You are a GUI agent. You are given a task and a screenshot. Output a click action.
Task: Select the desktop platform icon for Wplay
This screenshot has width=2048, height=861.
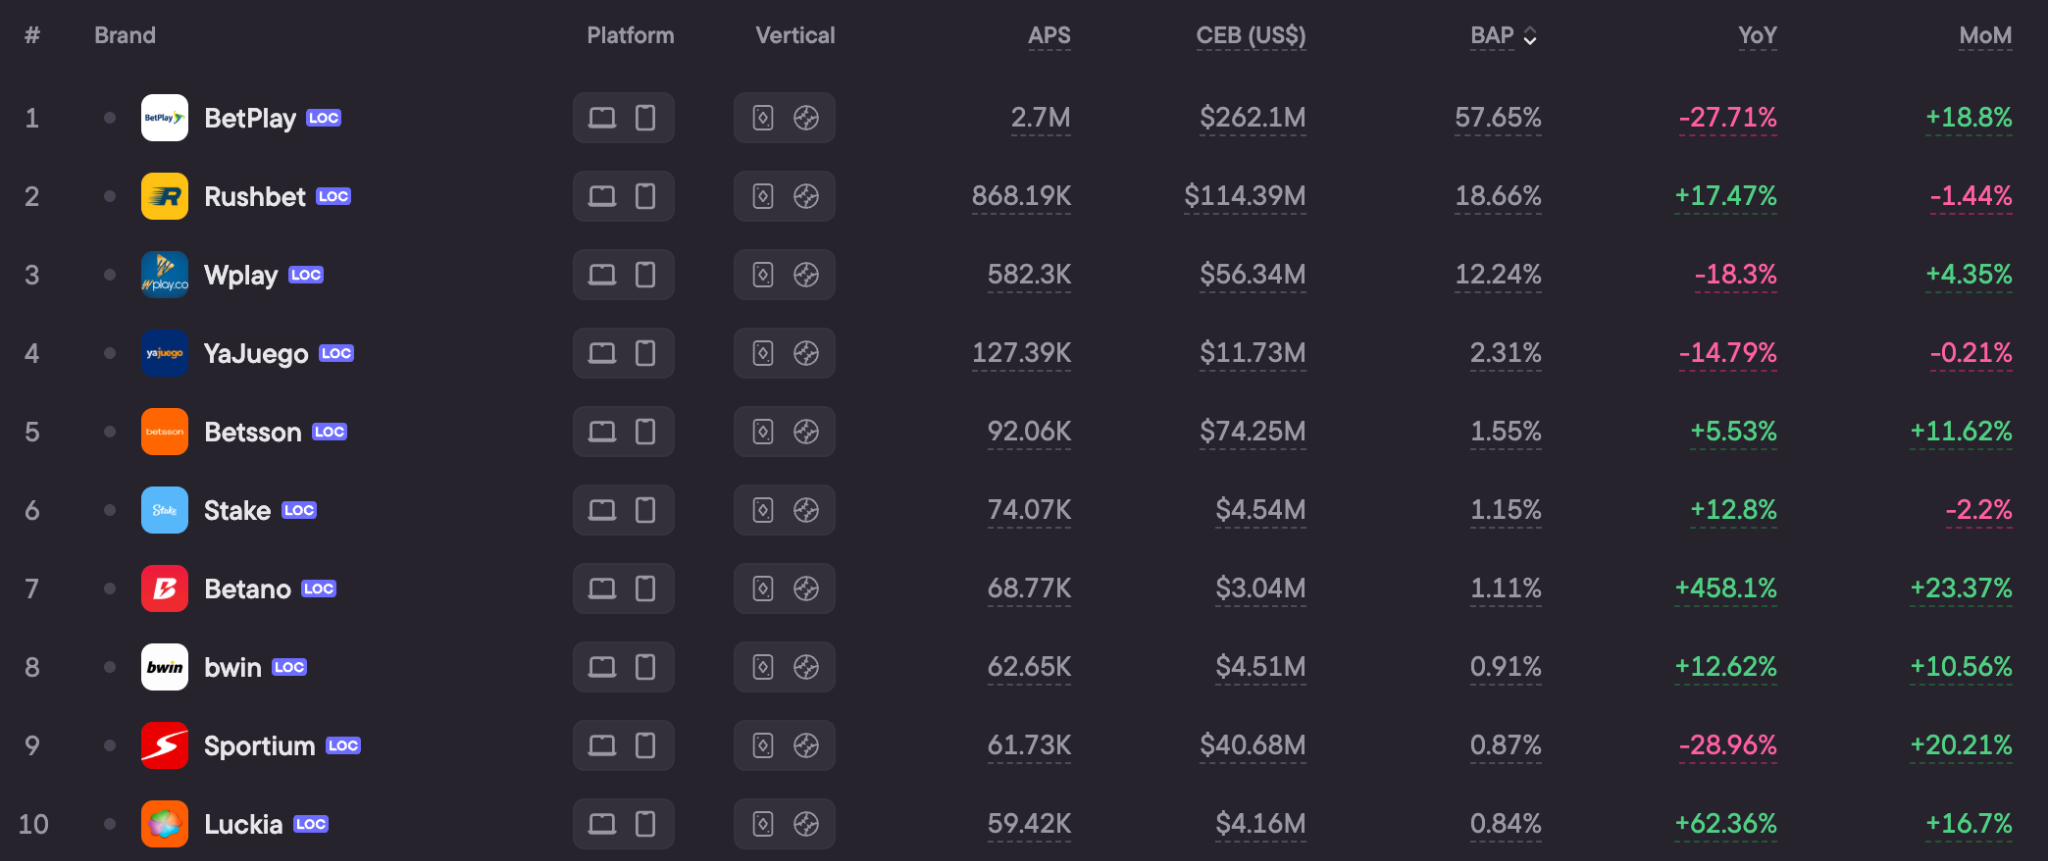point(602,275)
